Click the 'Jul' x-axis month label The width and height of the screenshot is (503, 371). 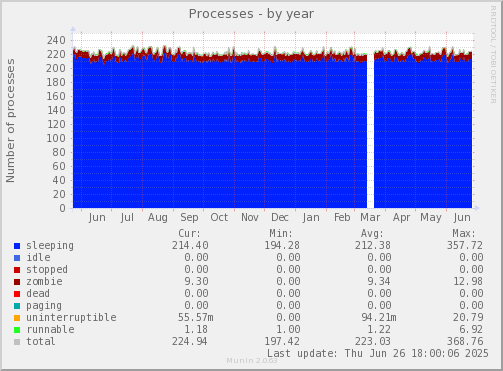point(127,218)
